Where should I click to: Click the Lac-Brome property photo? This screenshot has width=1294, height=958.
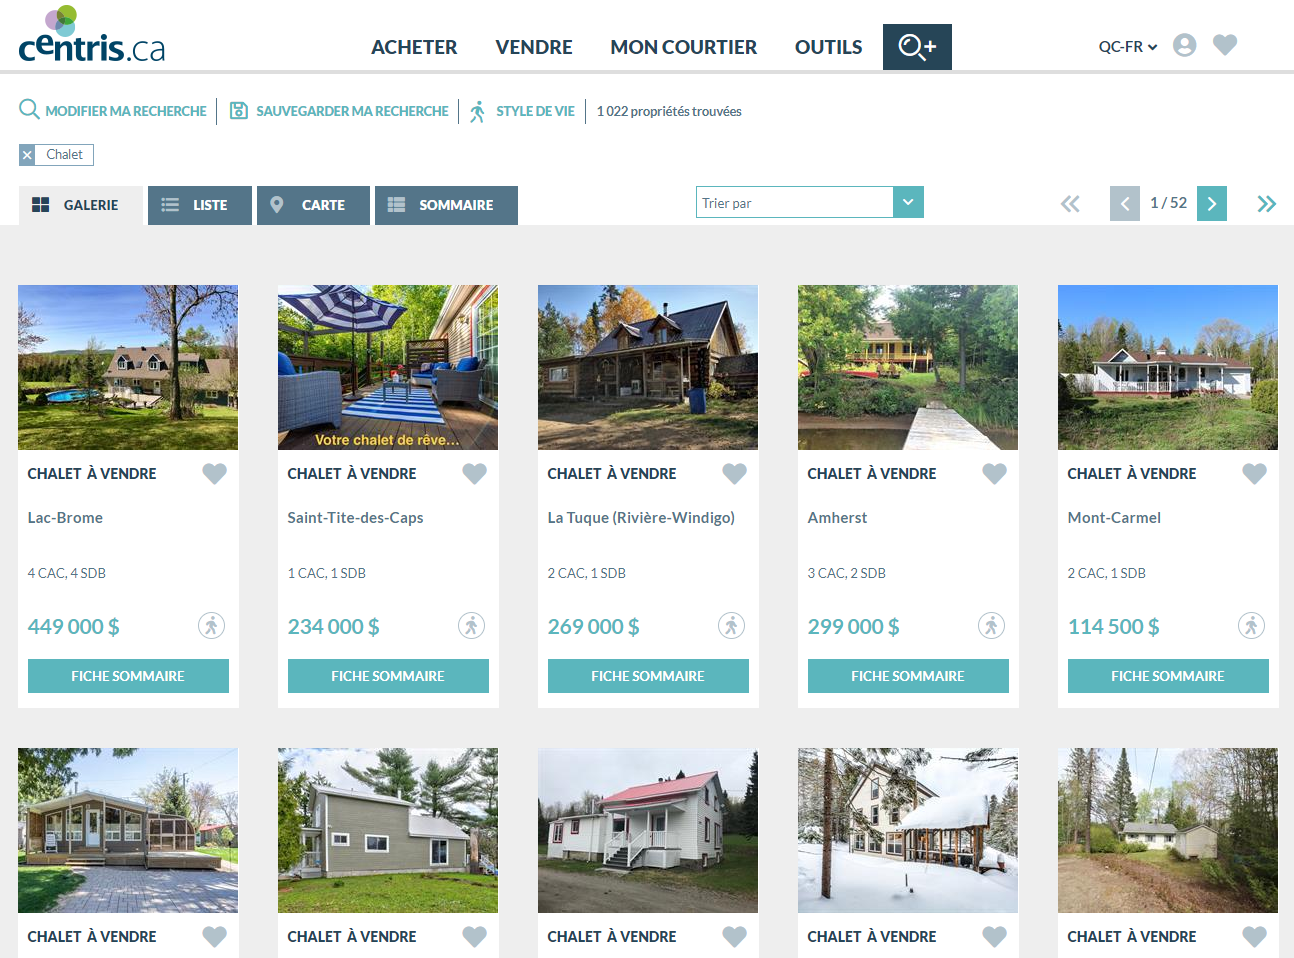coord(127,367)
